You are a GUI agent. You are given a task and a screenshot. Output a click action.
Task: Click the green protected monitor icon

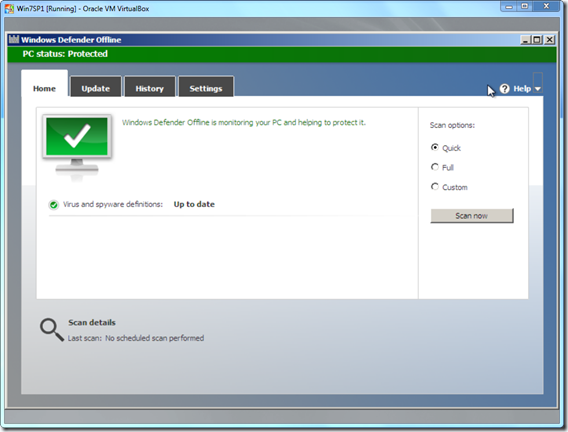click(x=77, y=147)
